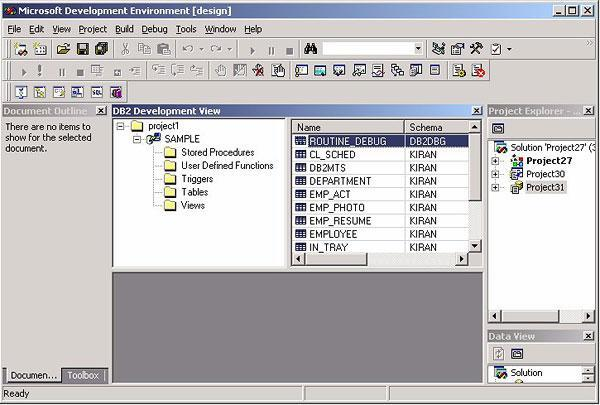Image resolution: width=600 pixels, height=405 pixels.
Task: Select the DEPARTMENT table row
Action: point(380,181)
